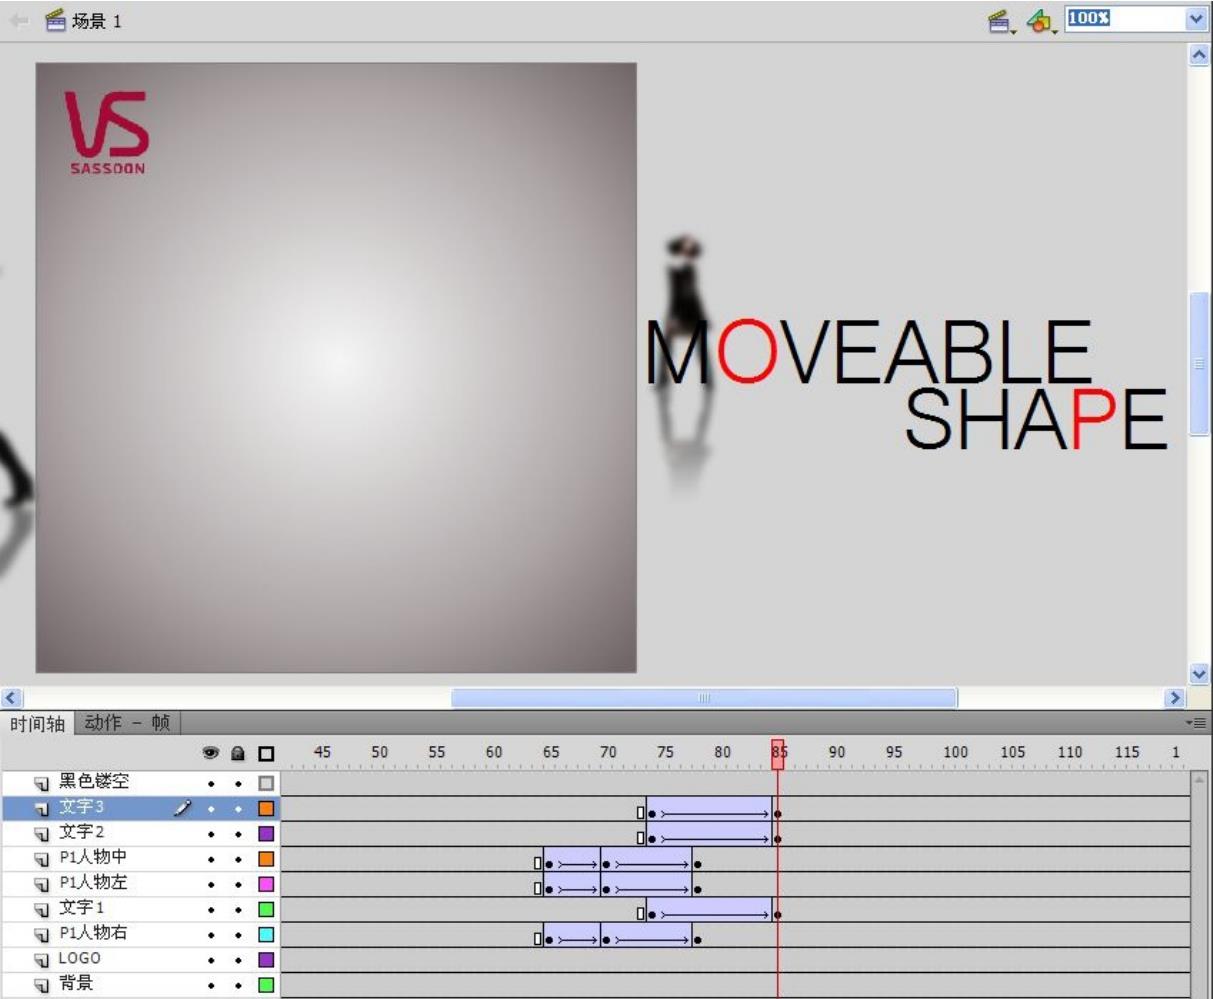This screenshot has width=1213, height=999.
Task: Click the P1人物右 layer cyan outline swatch
Action: [x=266, y=934]
